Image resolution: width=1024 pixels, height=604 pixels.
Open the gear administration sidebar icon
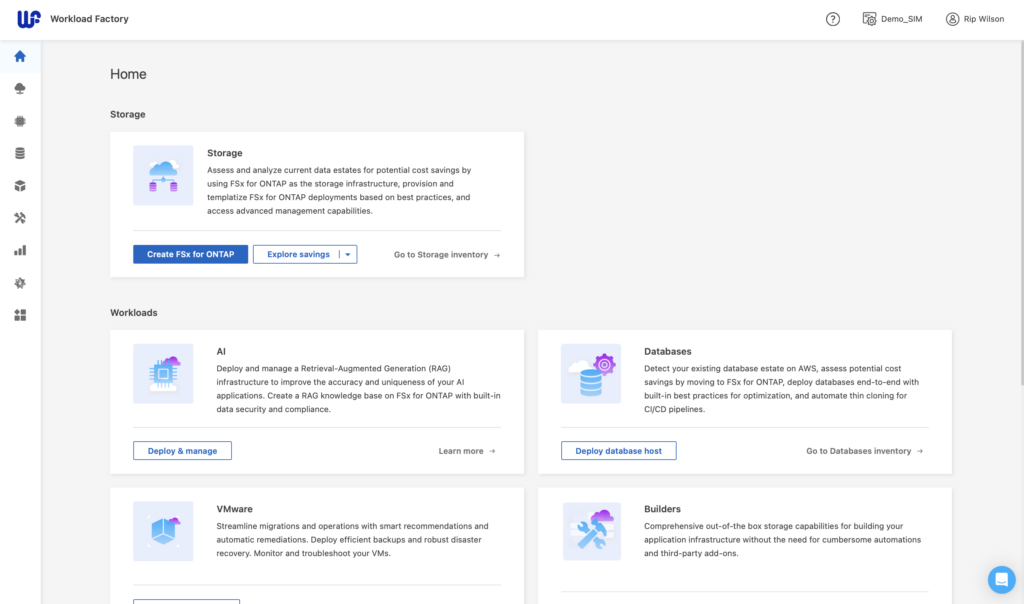tap(20, 283)
